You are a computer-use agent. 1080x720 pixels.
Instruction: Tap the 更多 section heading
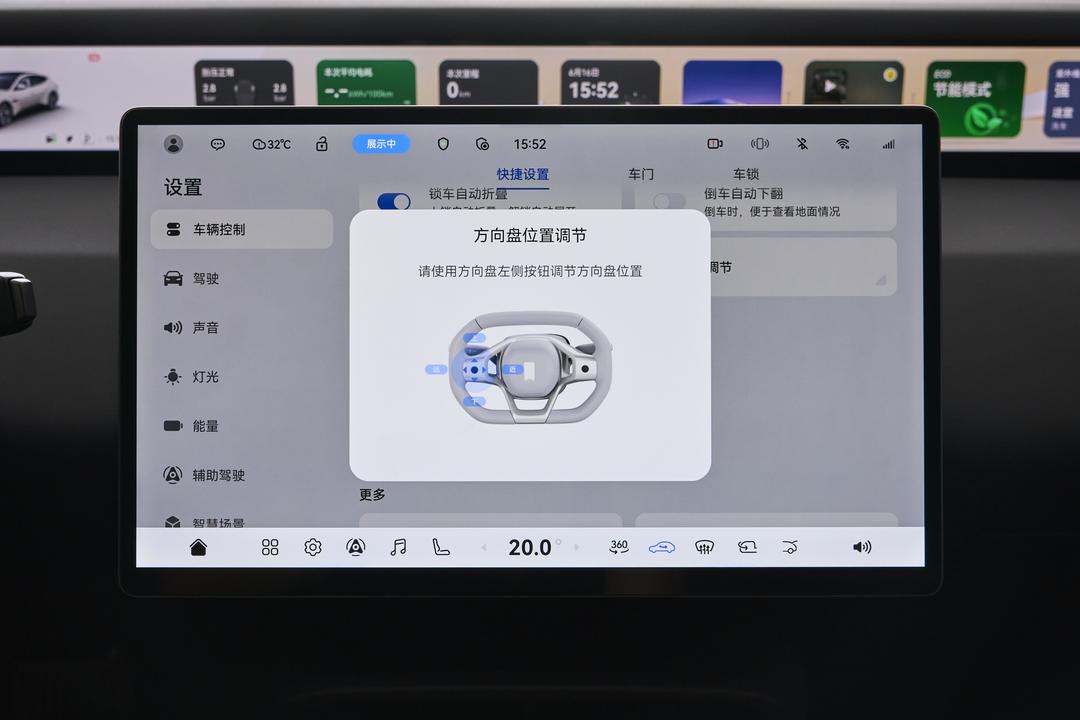click(372, 495)
